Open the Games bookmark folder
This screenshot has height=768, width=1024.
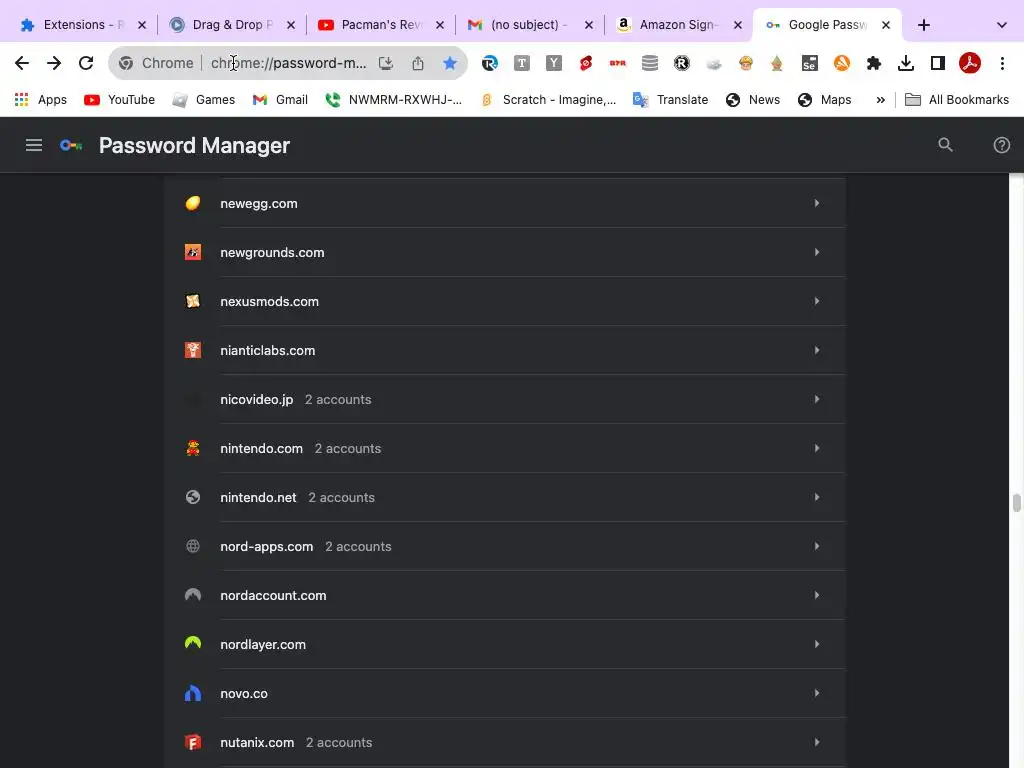click(203, 99)
